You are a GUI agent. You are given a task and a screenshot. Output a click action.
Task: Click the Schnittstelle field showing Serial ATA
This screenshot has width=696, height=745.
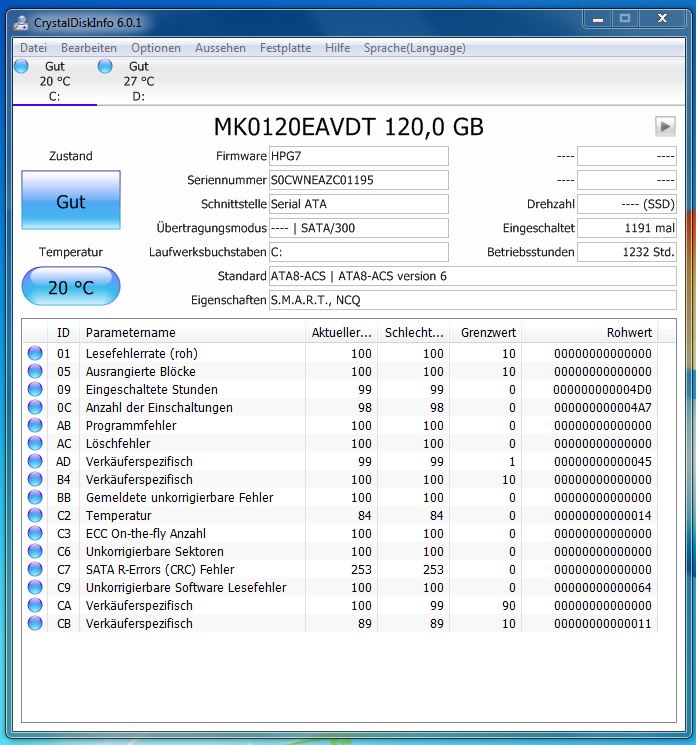click(x=359, y=204)
